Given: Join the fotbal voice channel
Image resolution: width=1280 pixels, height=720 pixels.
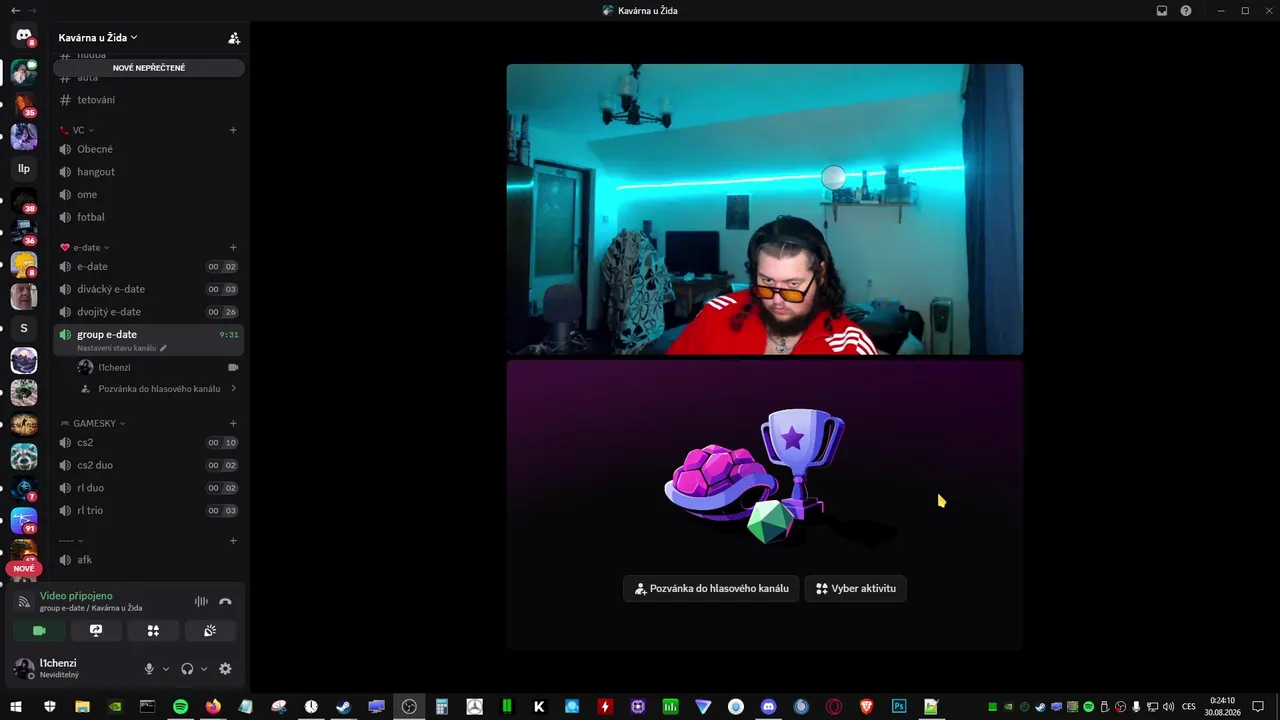Looking at the screenshot, I should click(149, 217).
